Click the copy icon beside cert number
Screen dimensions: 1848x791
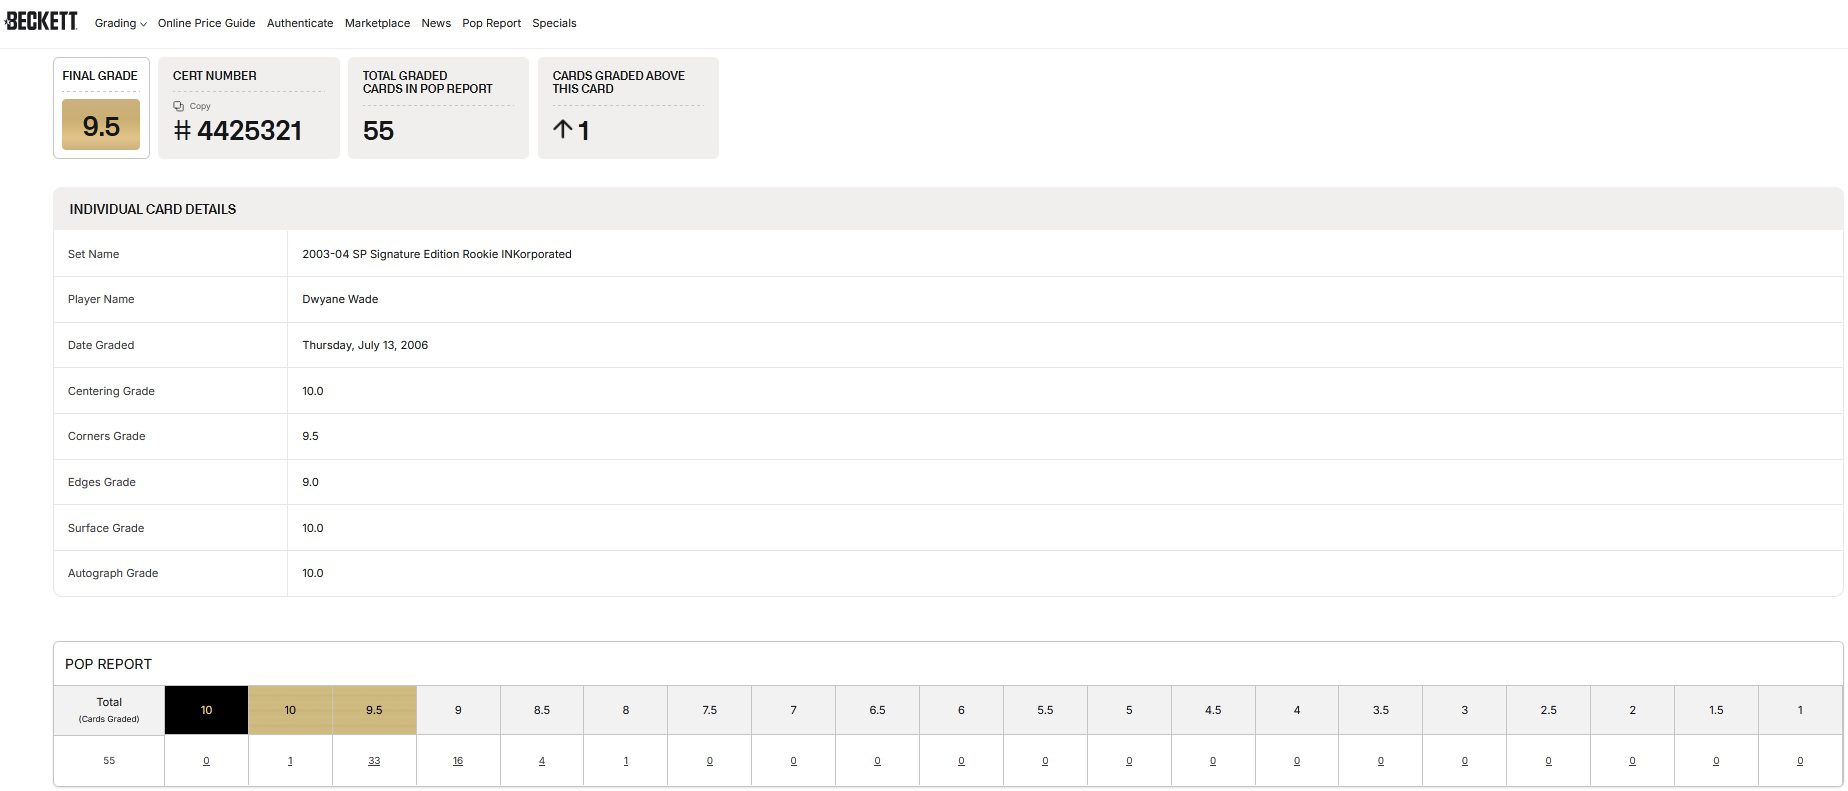(x=178, y=106)
